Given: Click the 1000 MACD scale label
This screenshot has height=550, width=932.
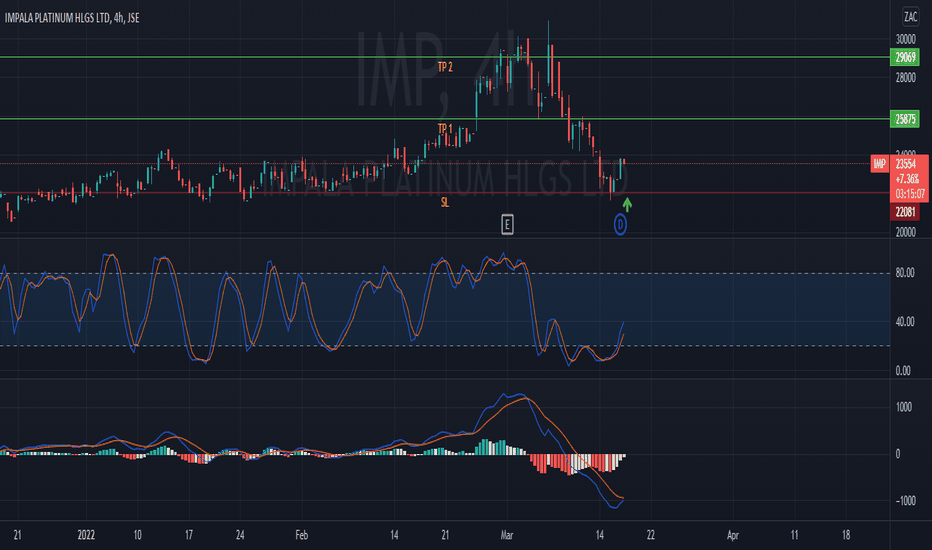Looking at the screenshot, I should coord(903,407).
